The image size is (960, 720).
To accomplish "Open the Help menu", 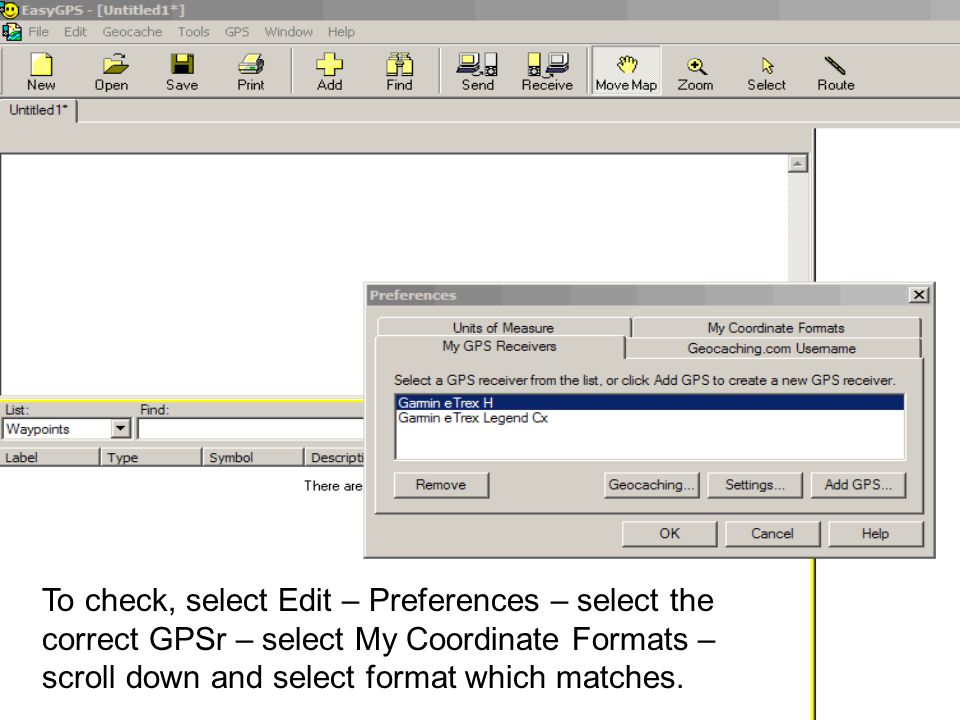I will (x=341, y=32).
